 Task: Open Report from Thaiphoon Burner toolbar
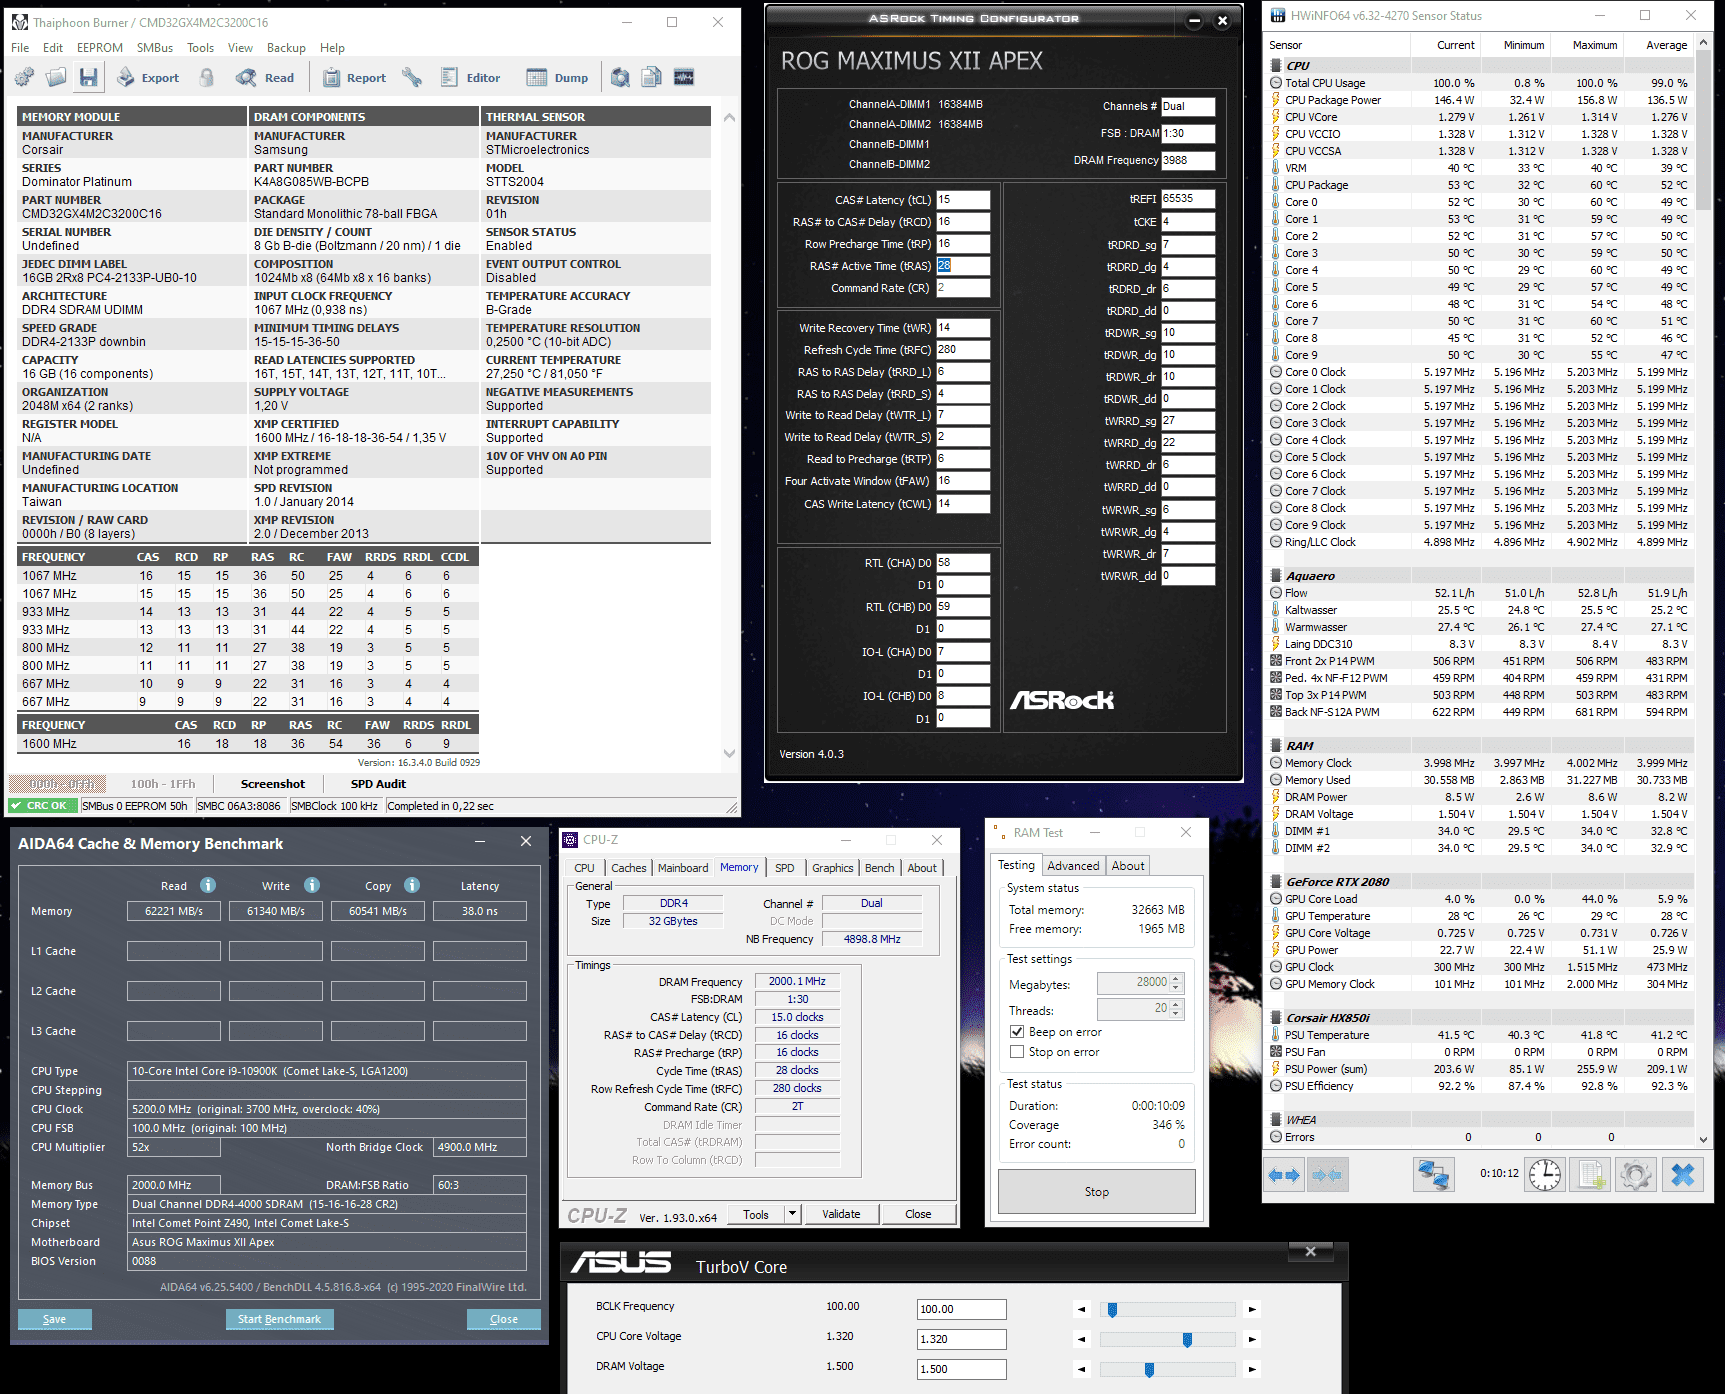[x=354, y=77]
